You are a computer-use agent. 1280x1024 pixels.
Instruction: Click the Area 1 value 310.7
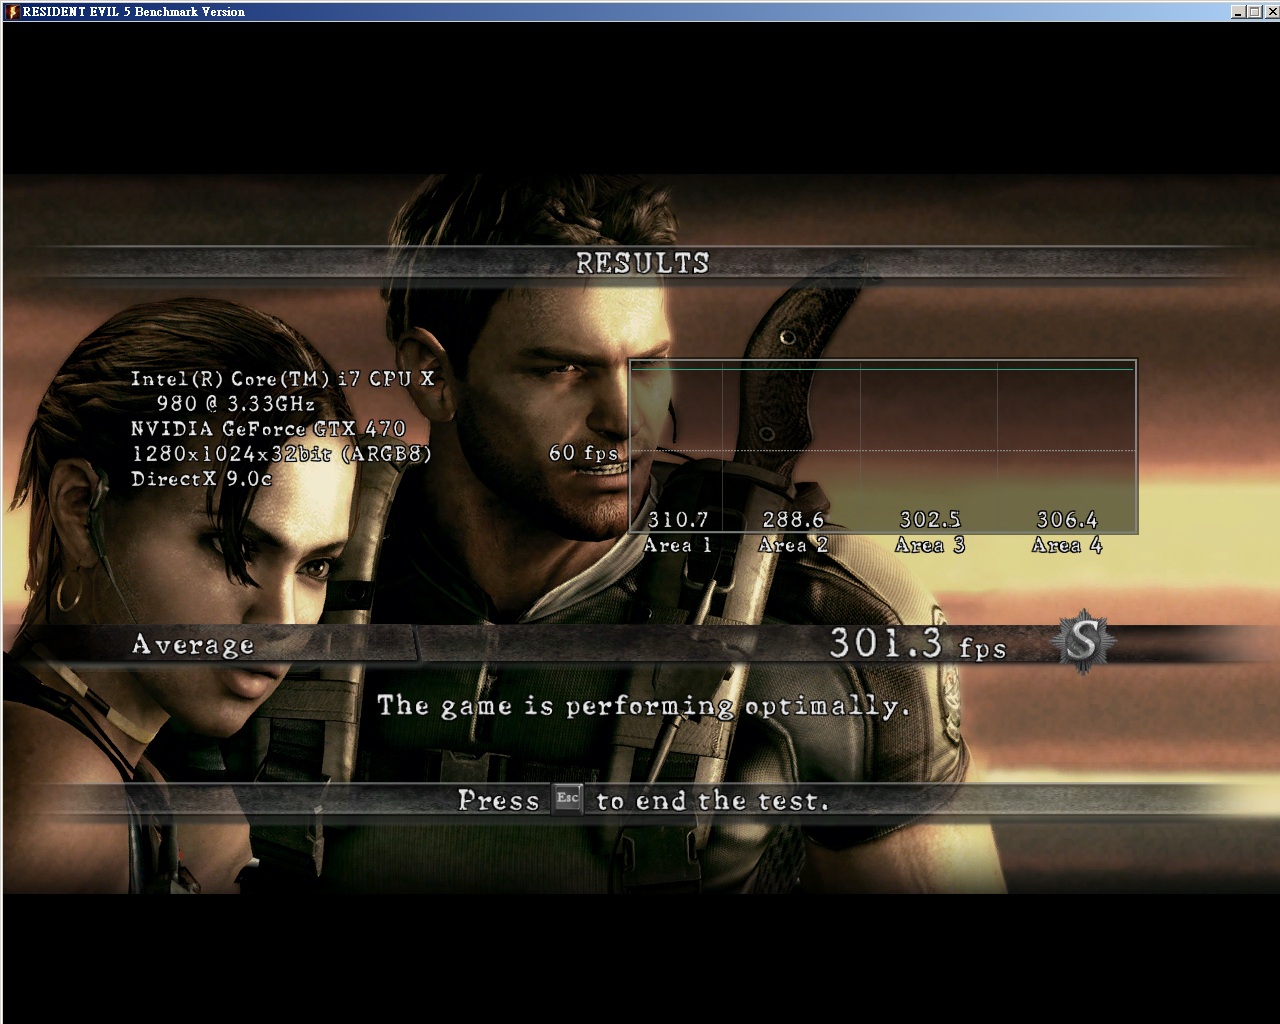click(x=678, y=520)
